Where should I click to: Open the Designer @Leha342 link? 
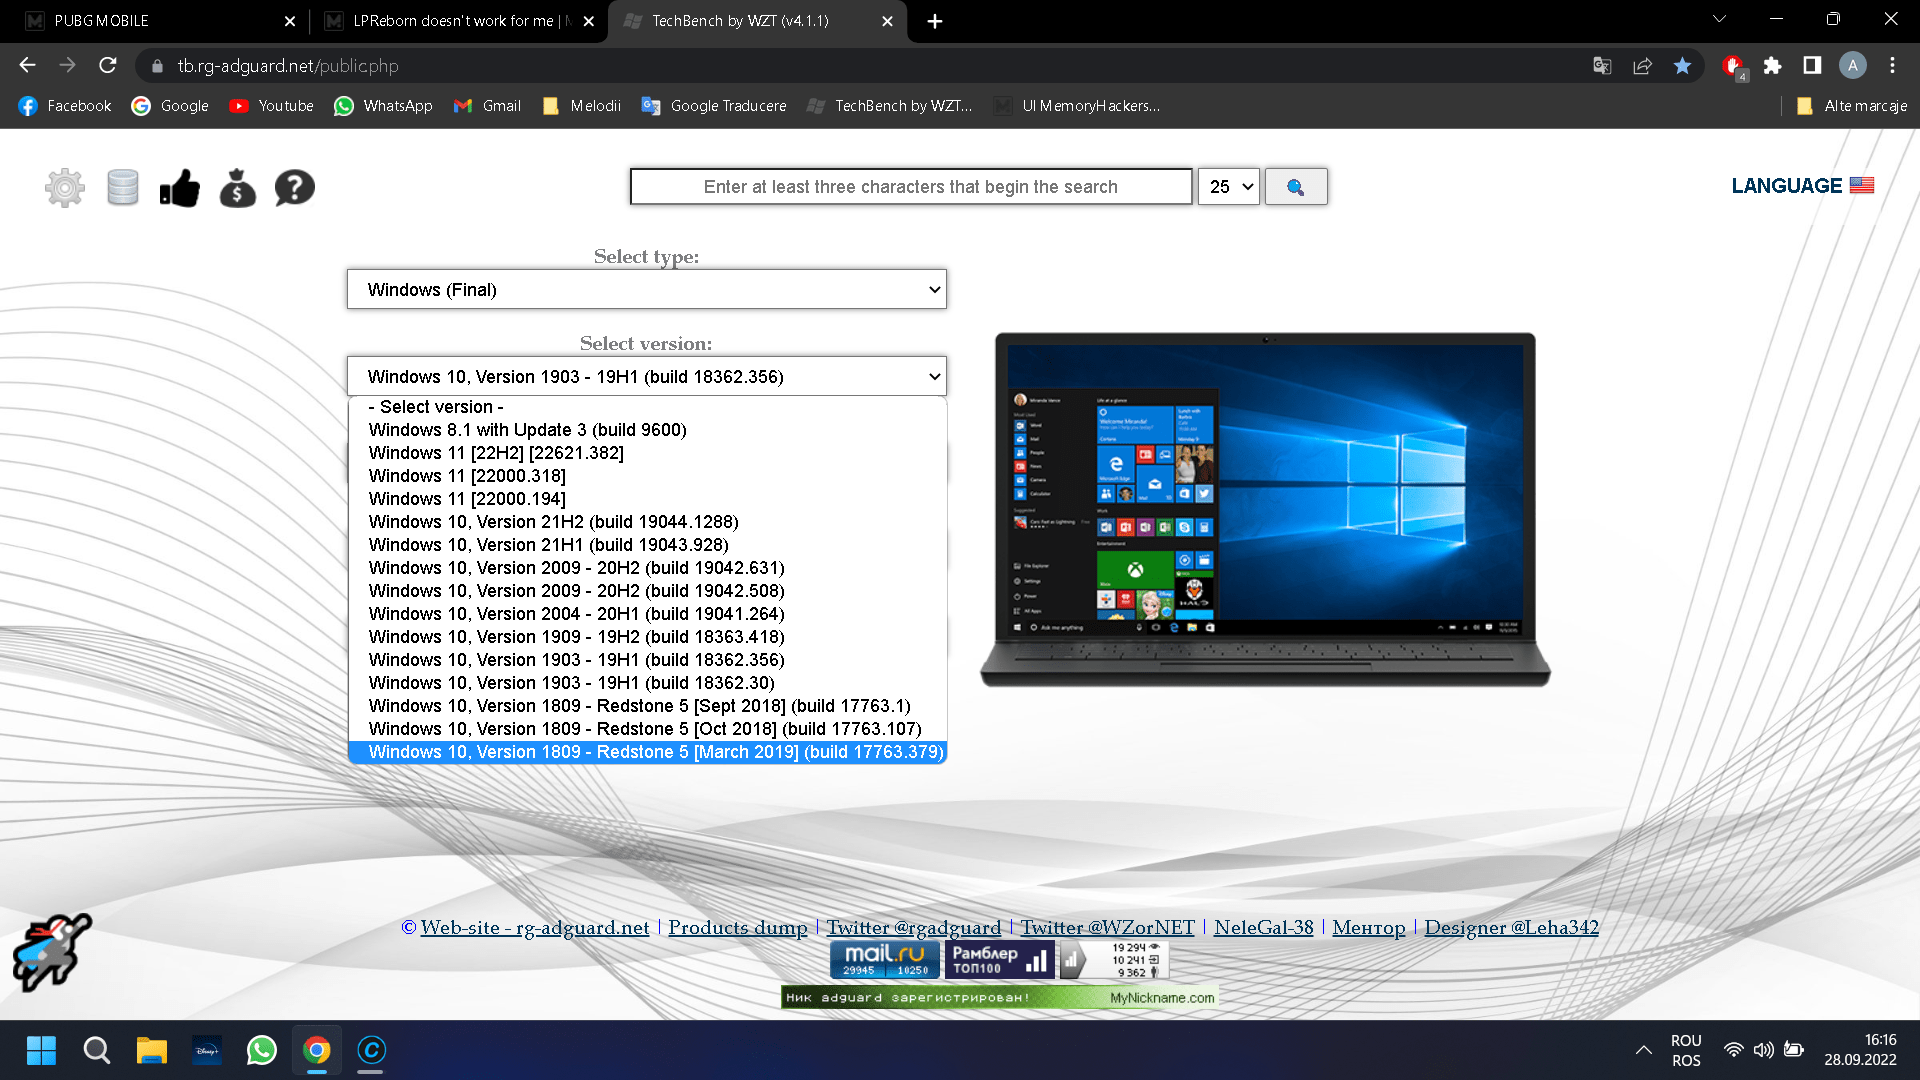coord(1512,928)
